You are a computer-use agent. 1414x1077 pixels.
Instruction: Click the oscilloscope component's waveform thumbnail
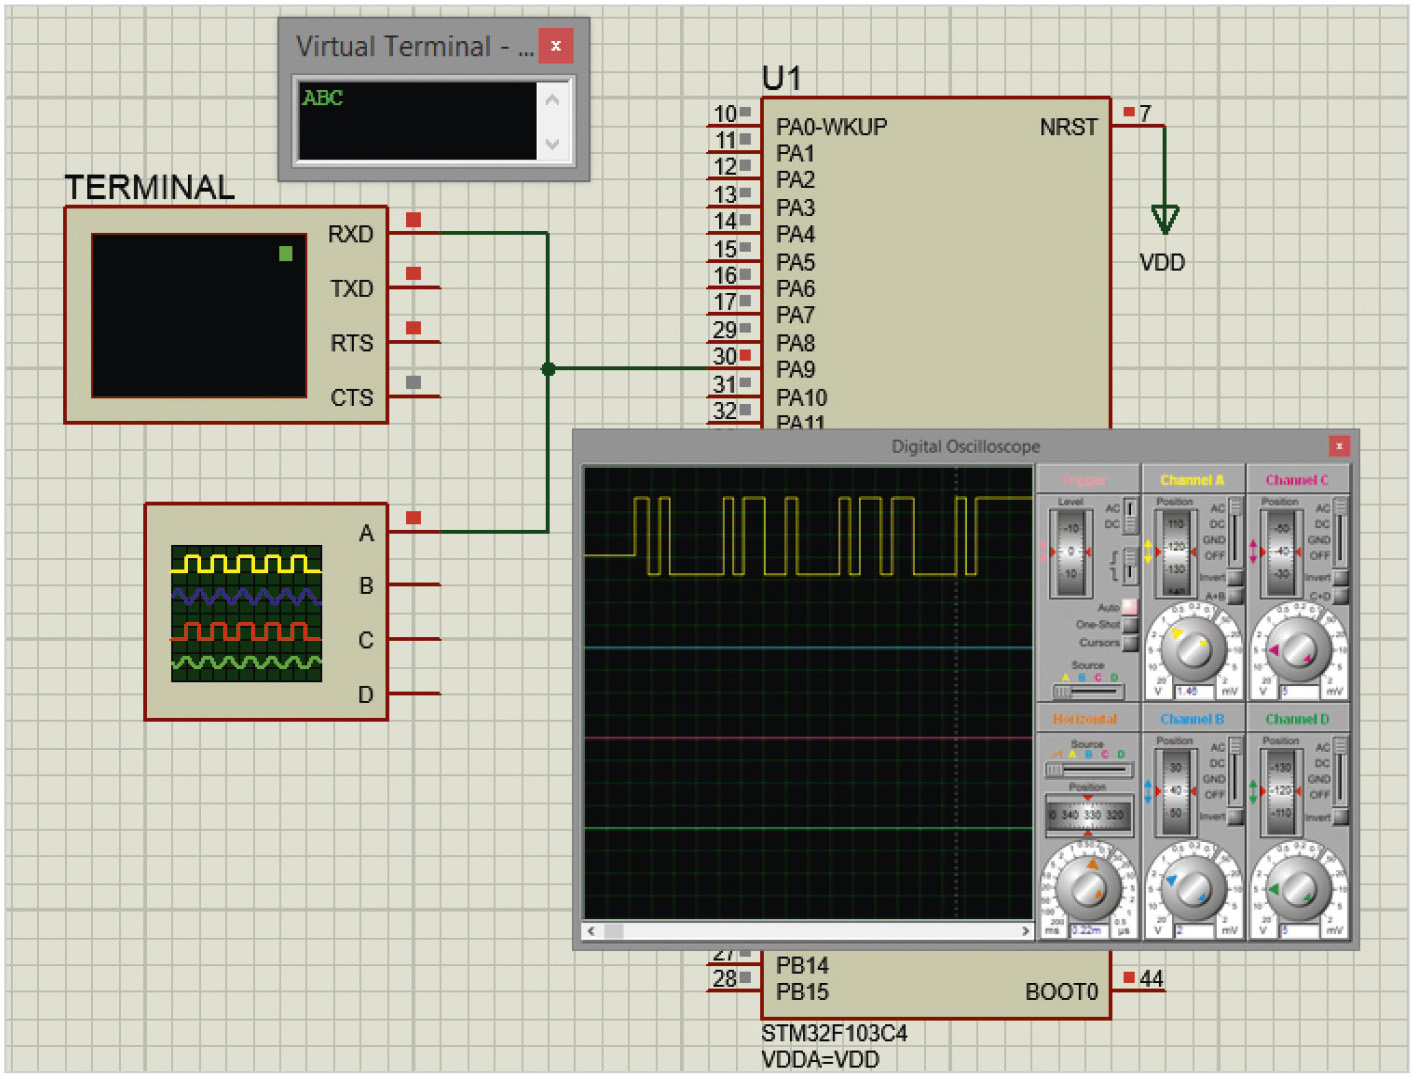tap(246, 613)
